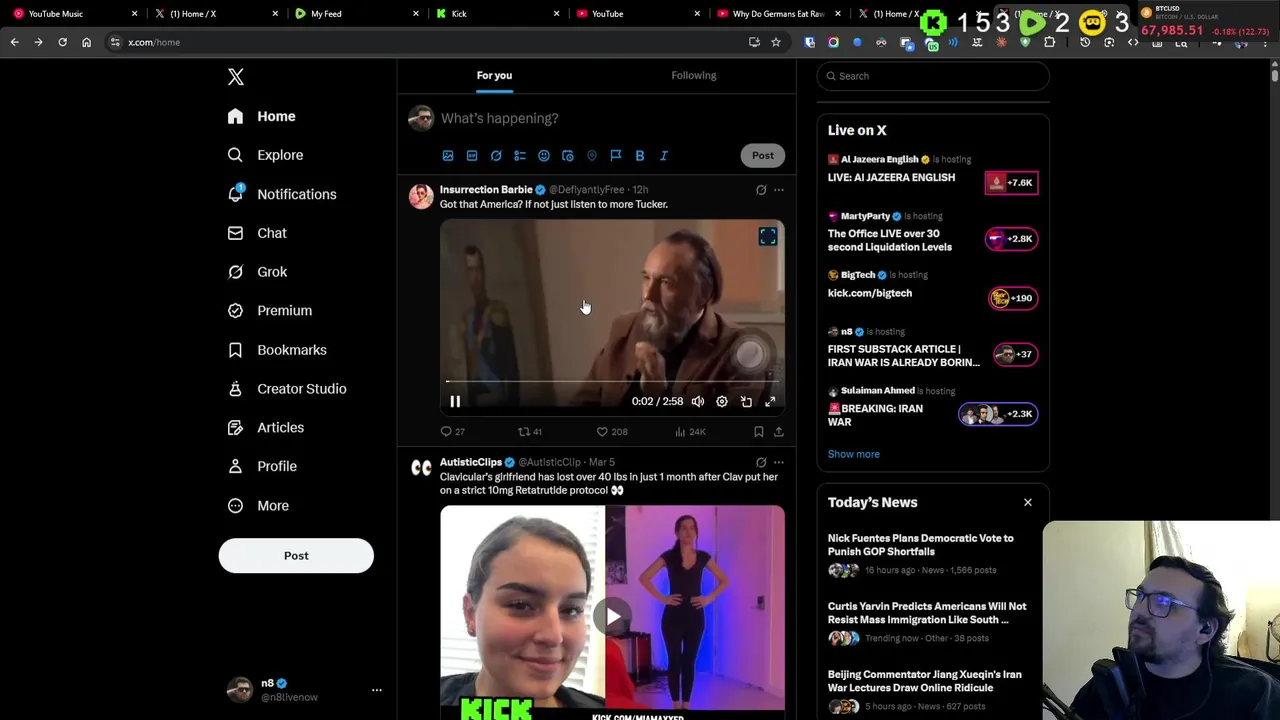Viewport: 1280px width, 720px height.
Task: View analytics of post with 24K views
Action: point(690,432)
